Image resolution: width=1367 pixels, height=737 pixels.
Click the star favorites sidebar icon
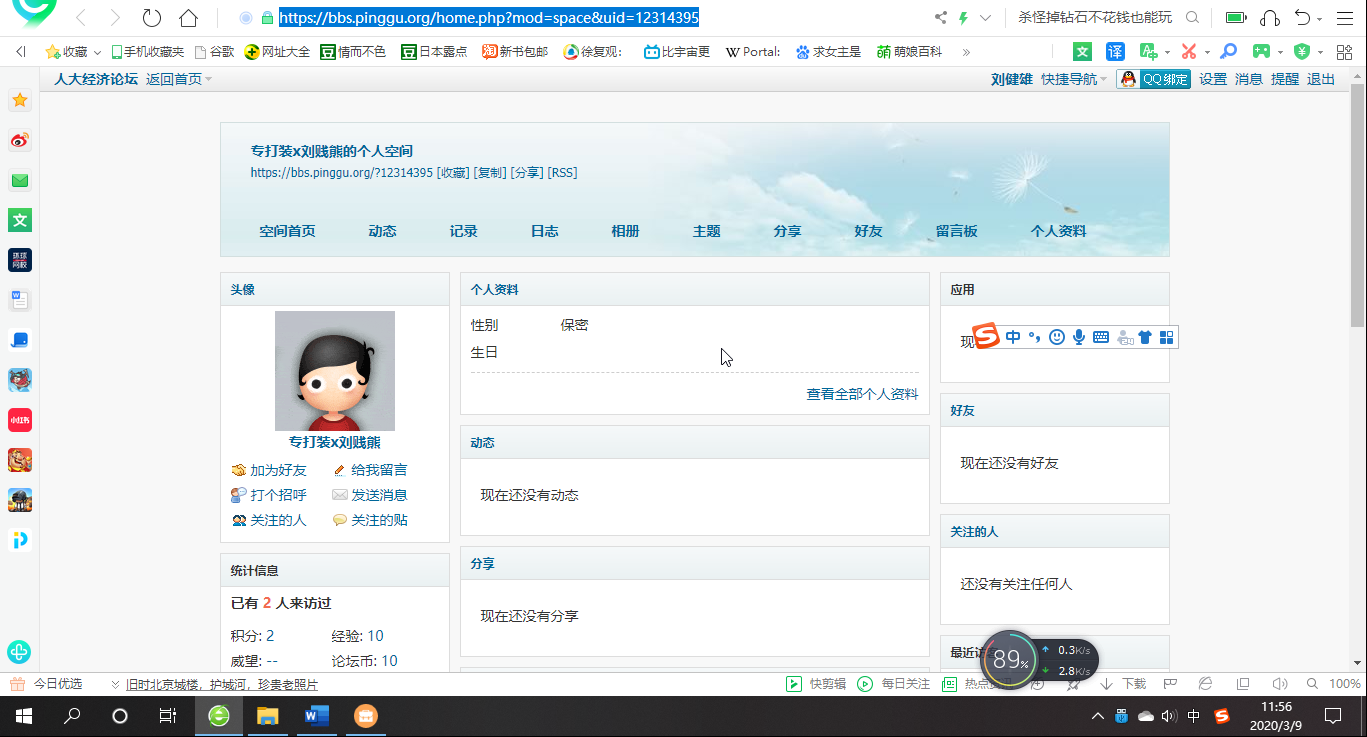click(20, 100)
